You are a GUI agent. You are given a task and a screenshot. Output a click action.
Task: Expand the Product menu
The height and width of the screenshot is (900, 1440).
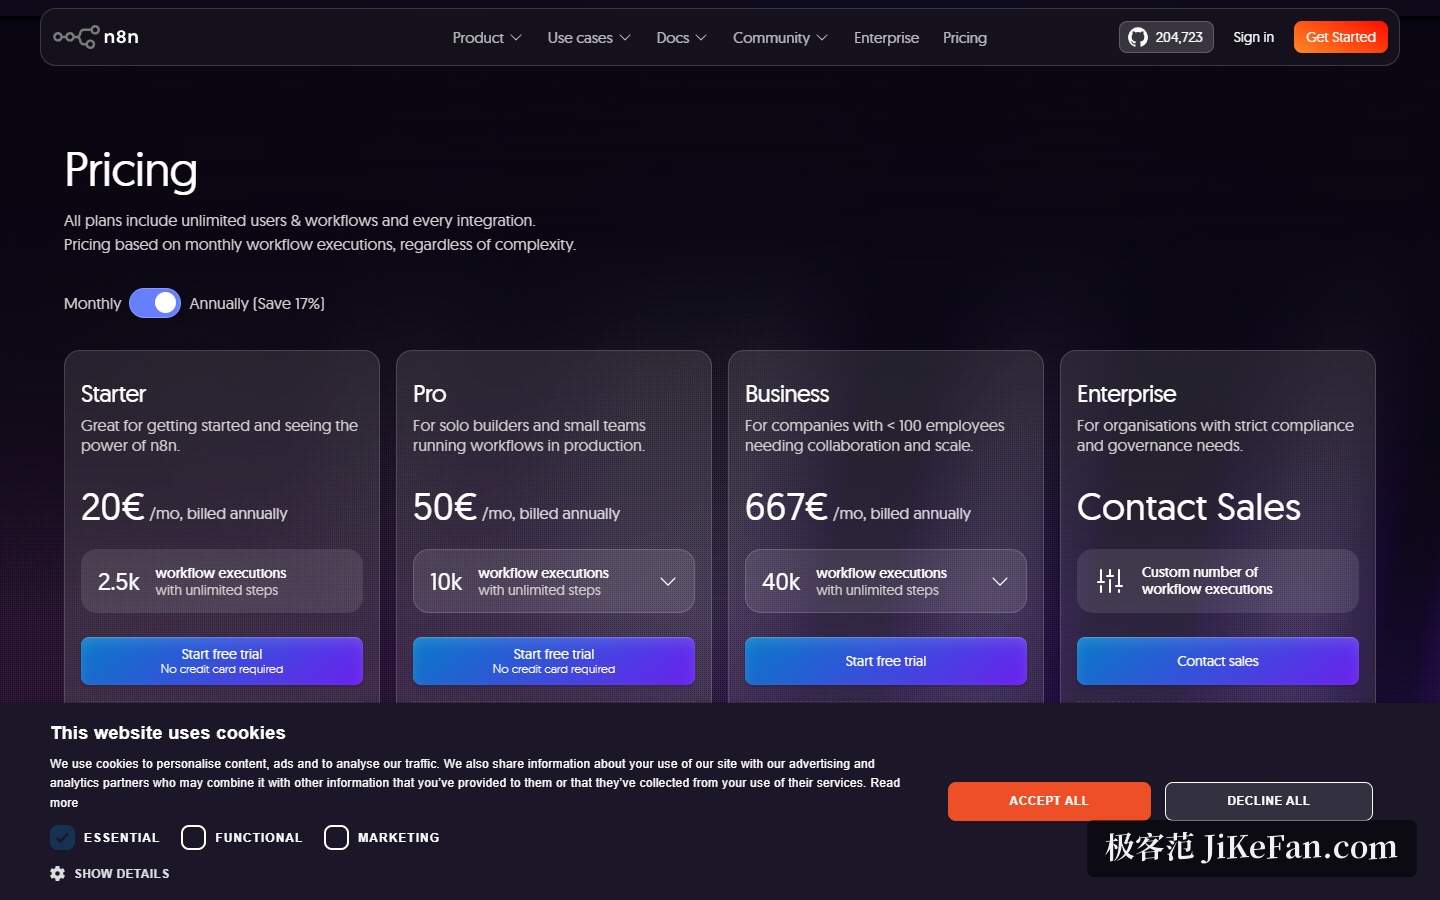pos(487,38)
